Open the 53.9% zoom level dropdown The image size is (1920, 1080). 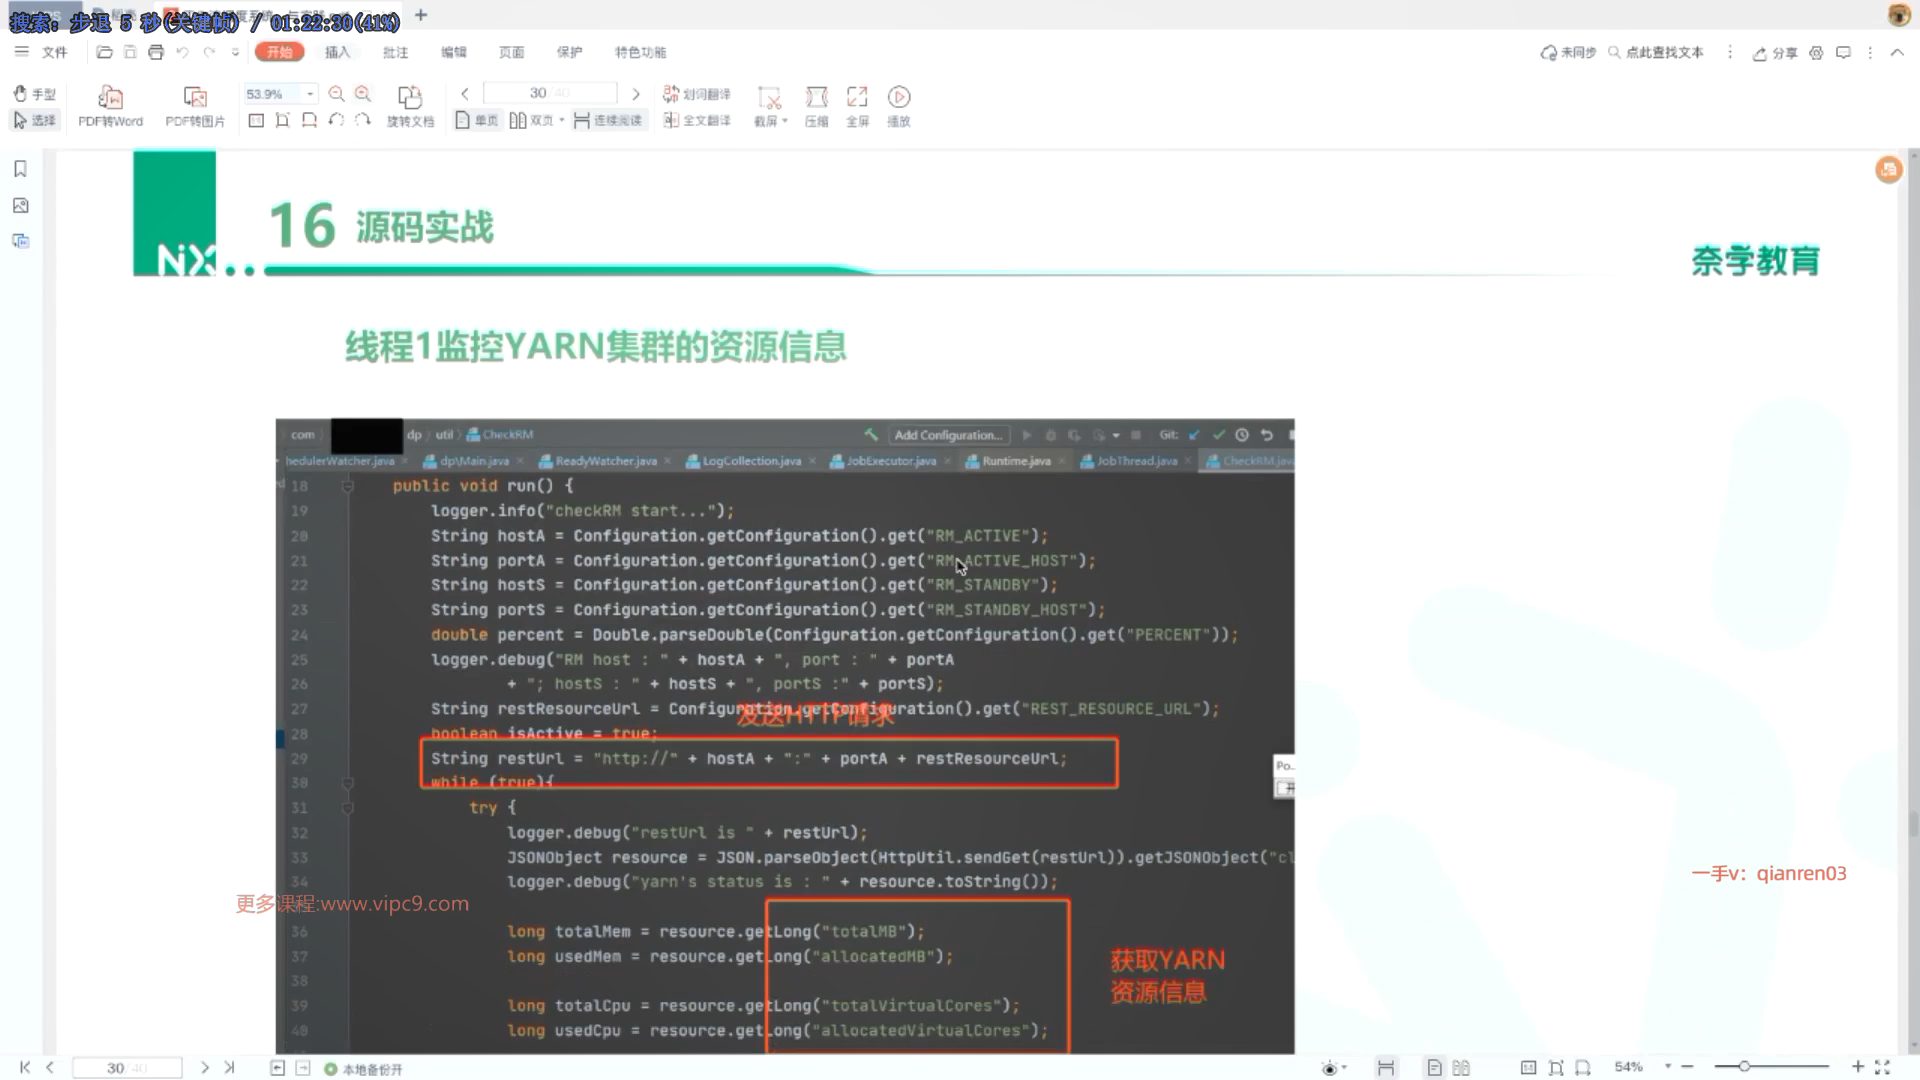(x=310, y=94)
